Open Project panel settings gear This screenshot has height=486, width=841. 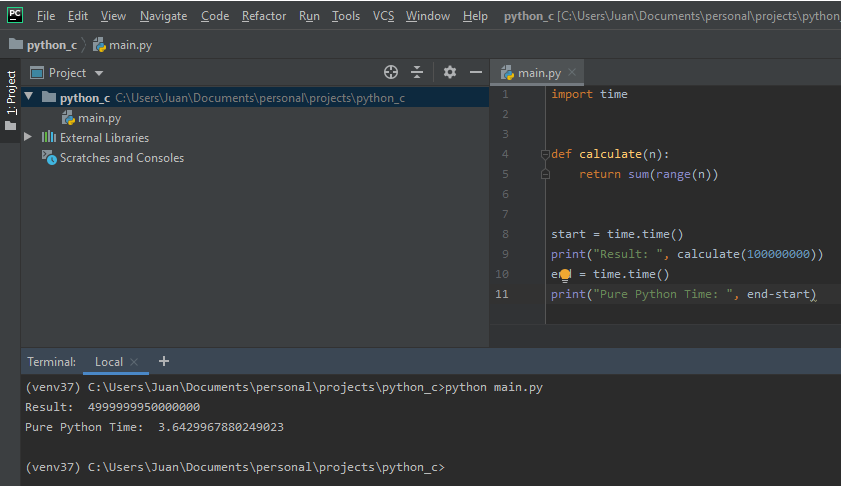[x=449, y=72]
